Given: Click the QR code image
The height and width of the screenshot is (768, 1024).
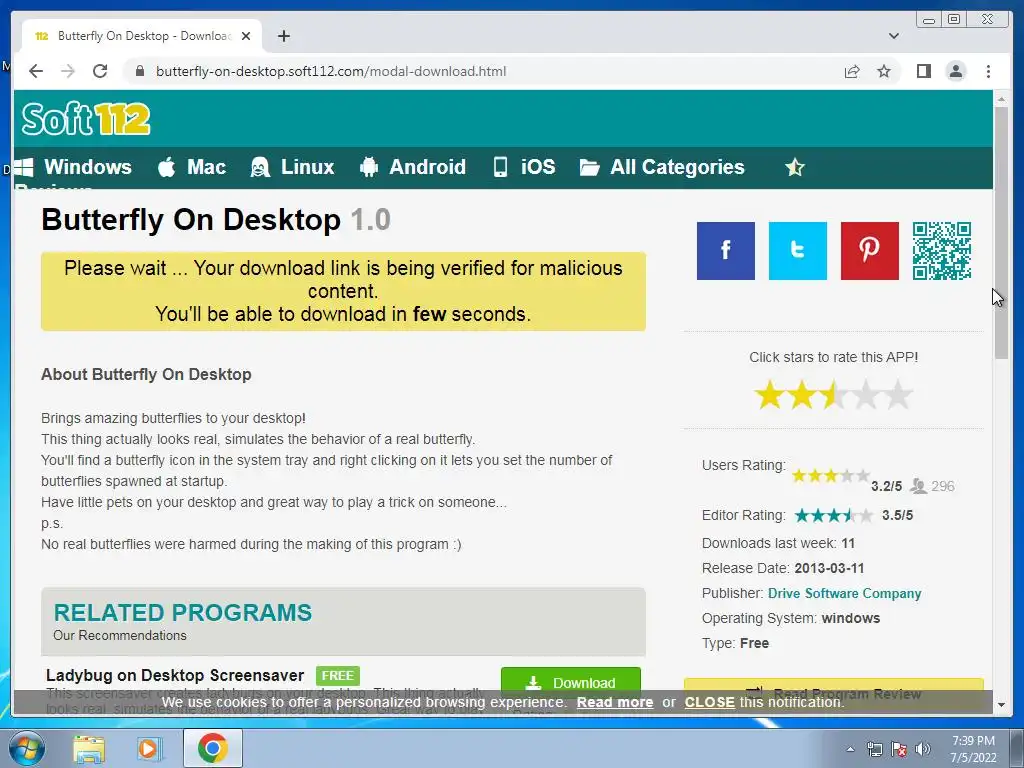Looking at the screenshot, I should pos(942,251).
